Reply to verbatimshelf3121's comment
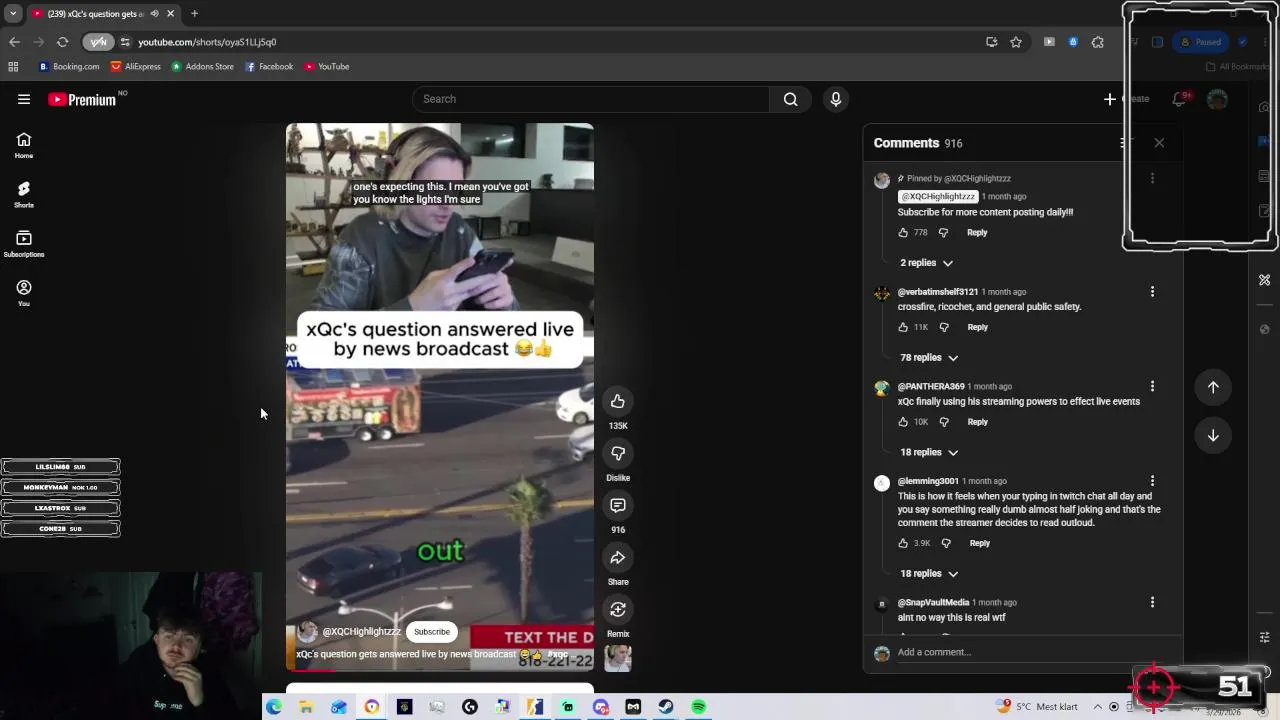The width and height of the screenshot is (1280, 720). pyautogui.click(x=977, y=327)
